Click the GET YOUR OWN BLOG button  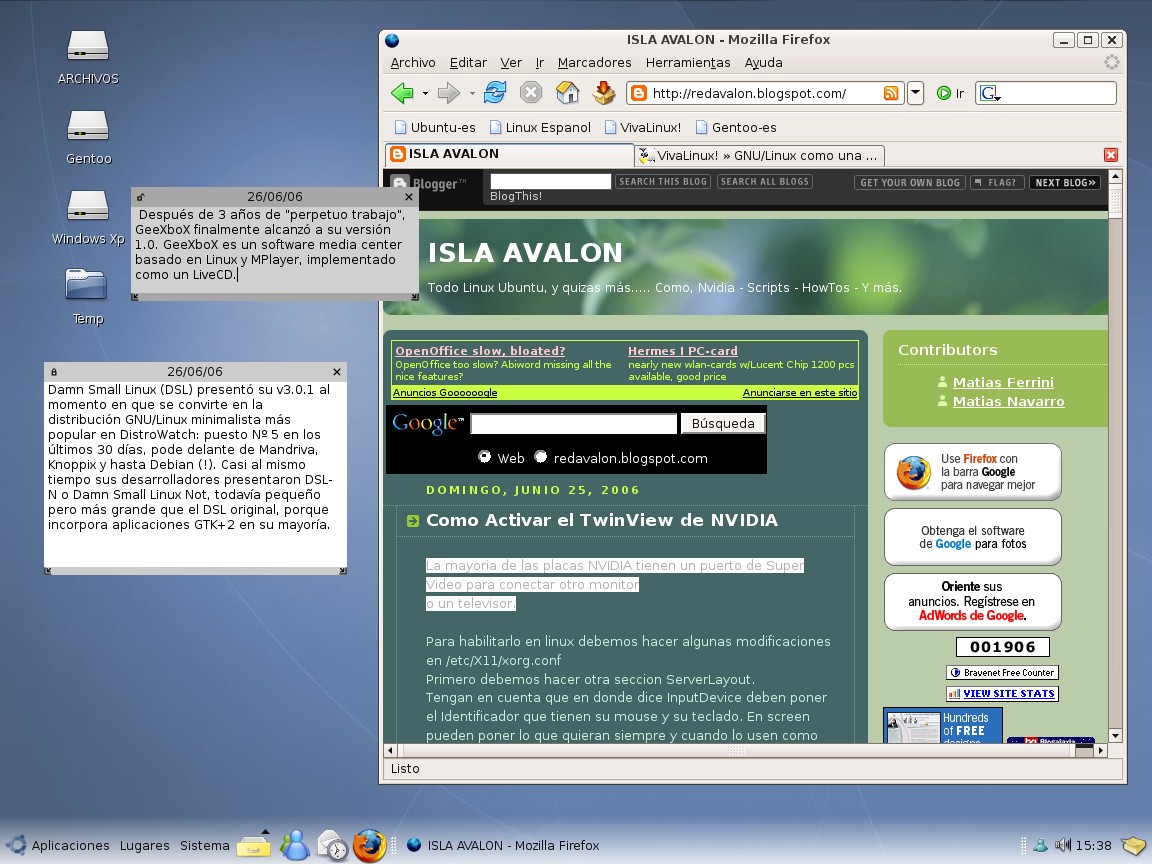910,182
